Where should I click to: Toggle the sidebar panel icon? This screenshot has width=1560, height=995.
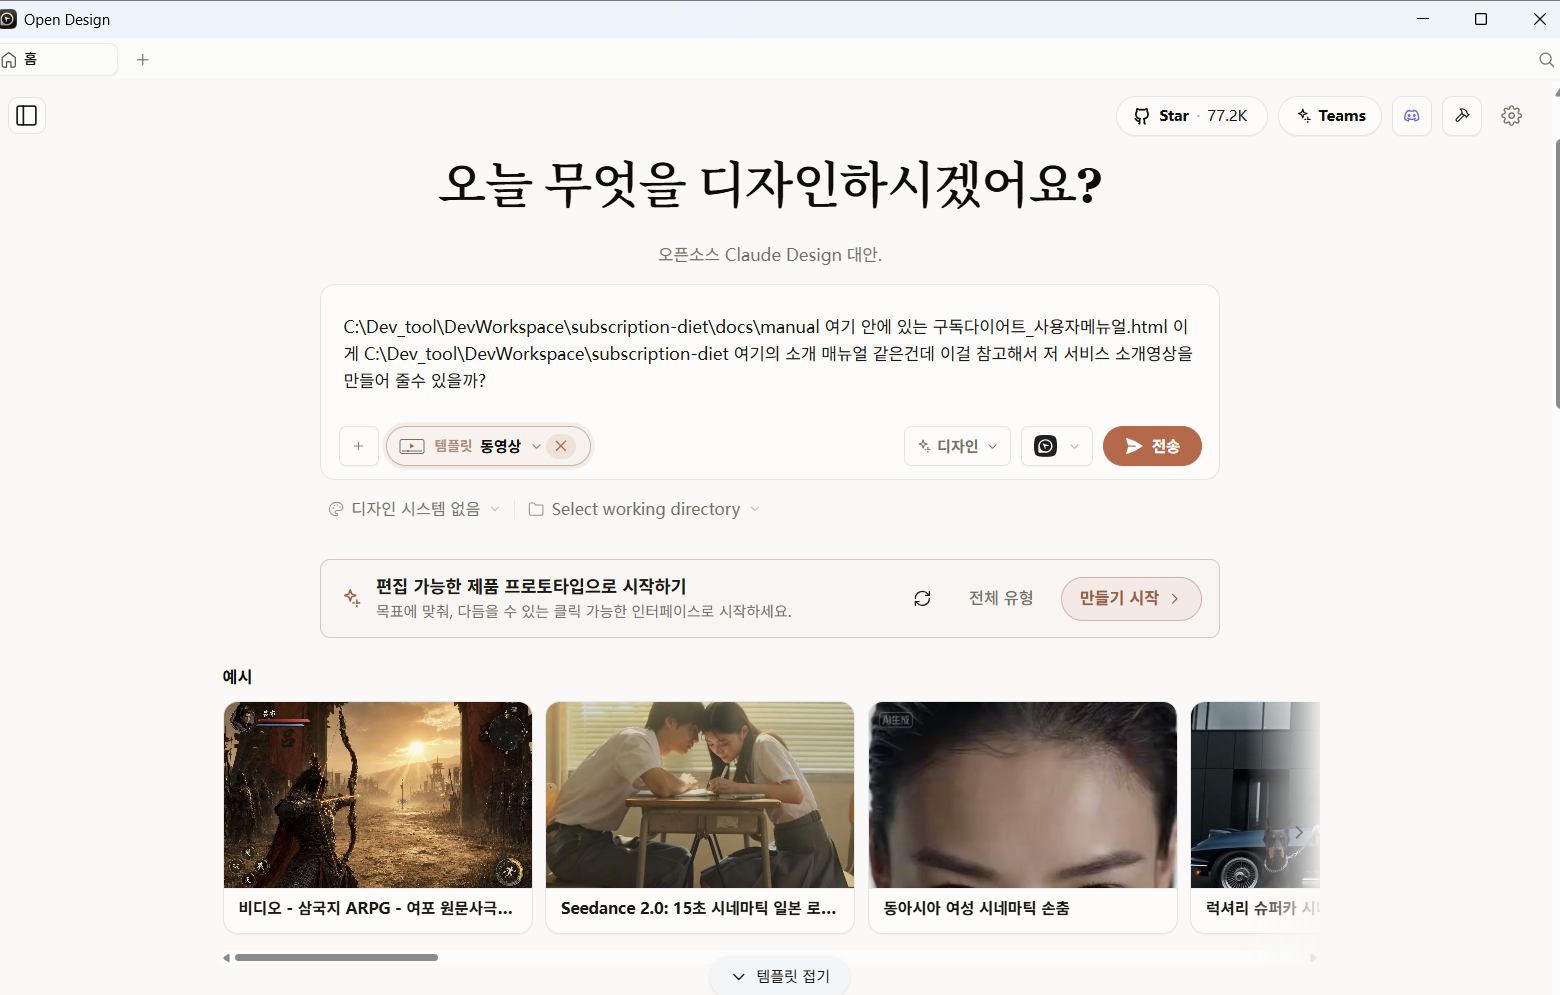27,116
